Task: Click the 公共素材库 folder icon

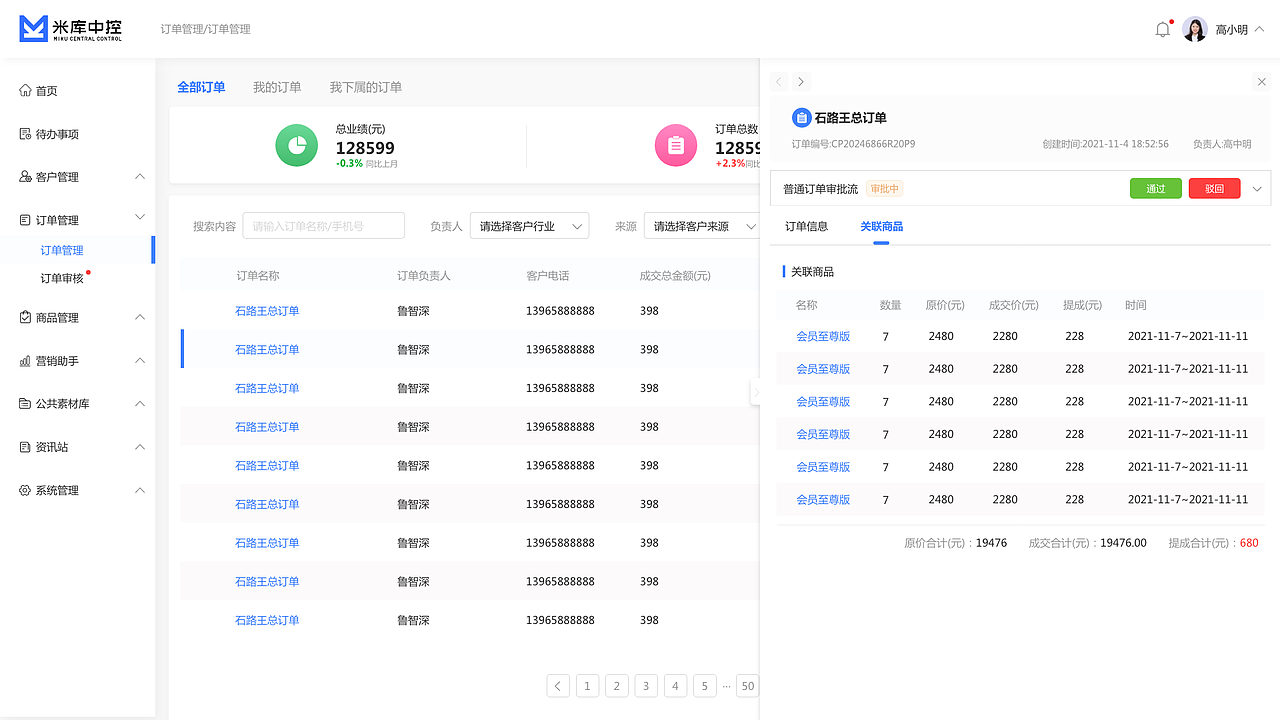Action: pos(25,404)
